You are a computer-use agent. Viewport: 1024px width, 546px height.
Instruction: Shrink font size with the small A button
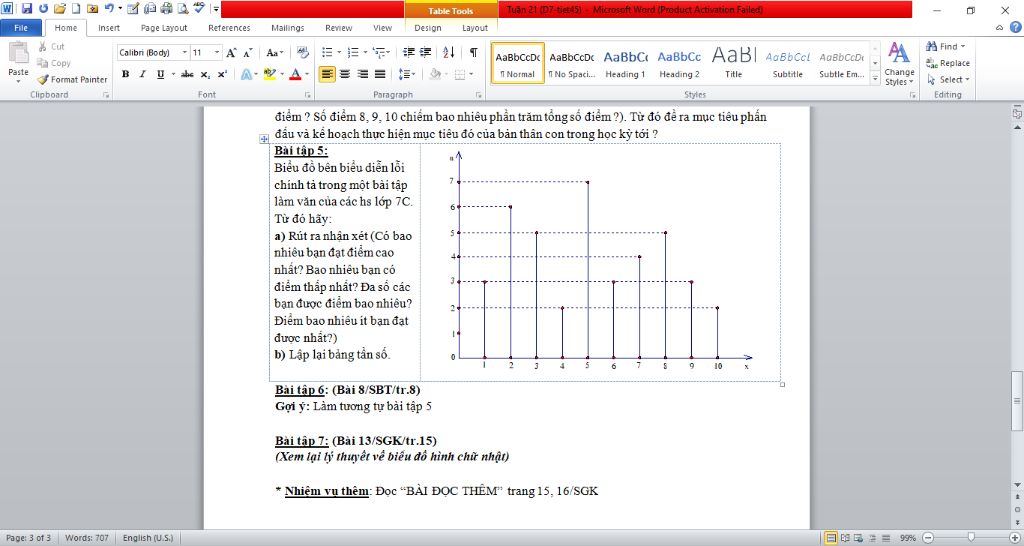[248, 53]
